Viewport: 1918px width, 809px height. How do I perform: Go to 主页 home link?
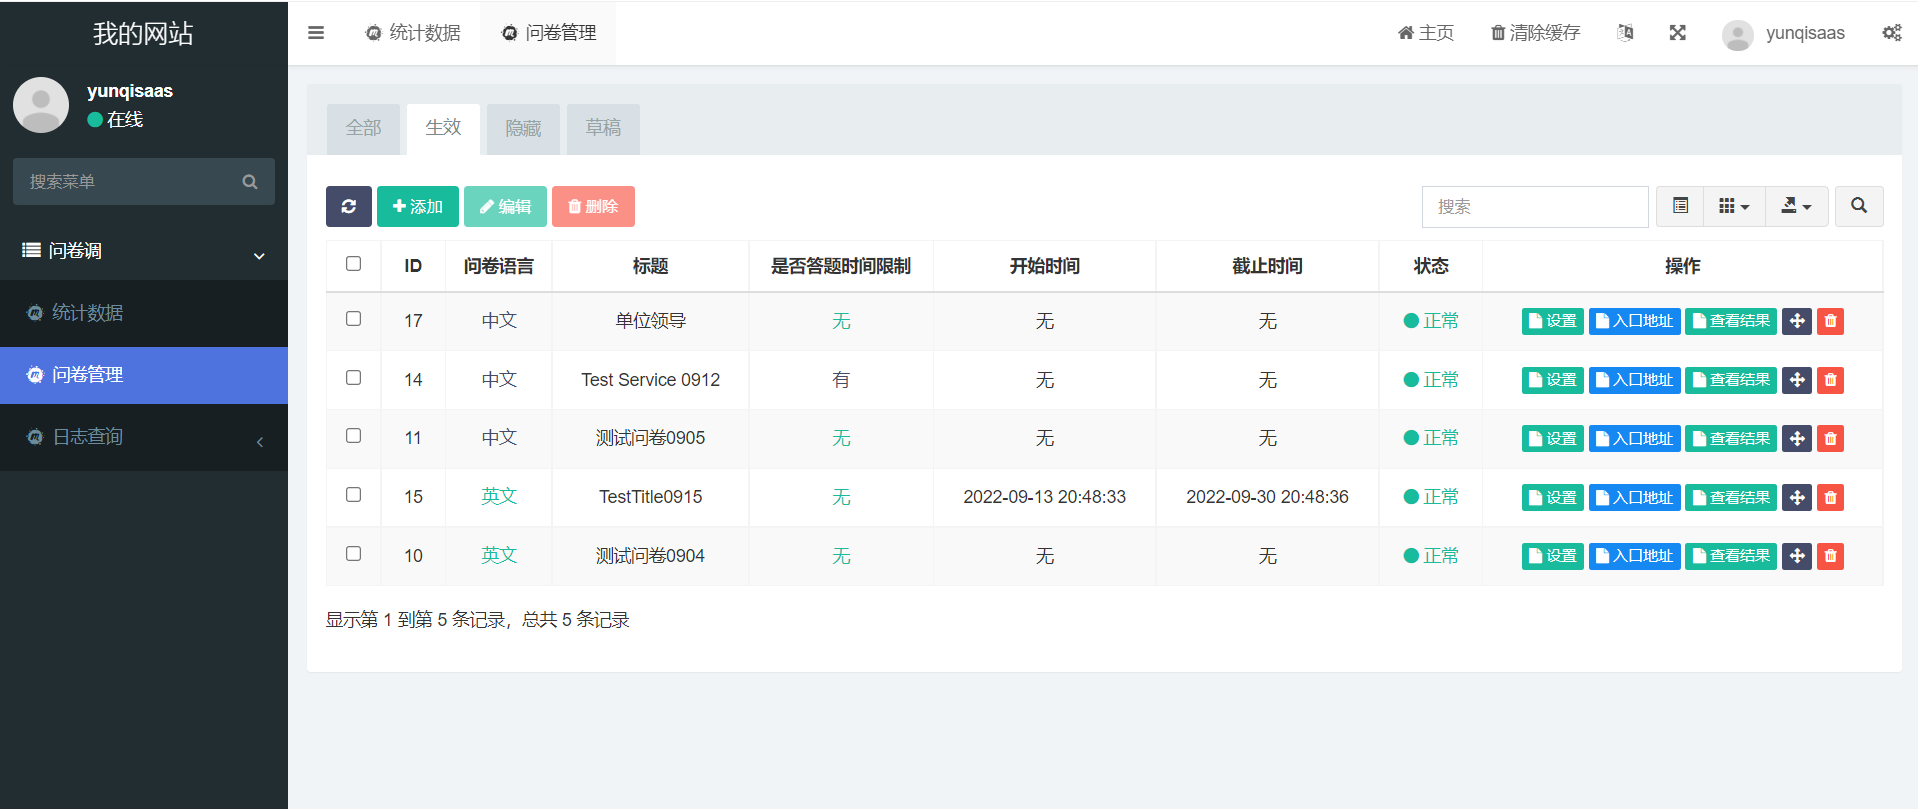(1426, 33)
